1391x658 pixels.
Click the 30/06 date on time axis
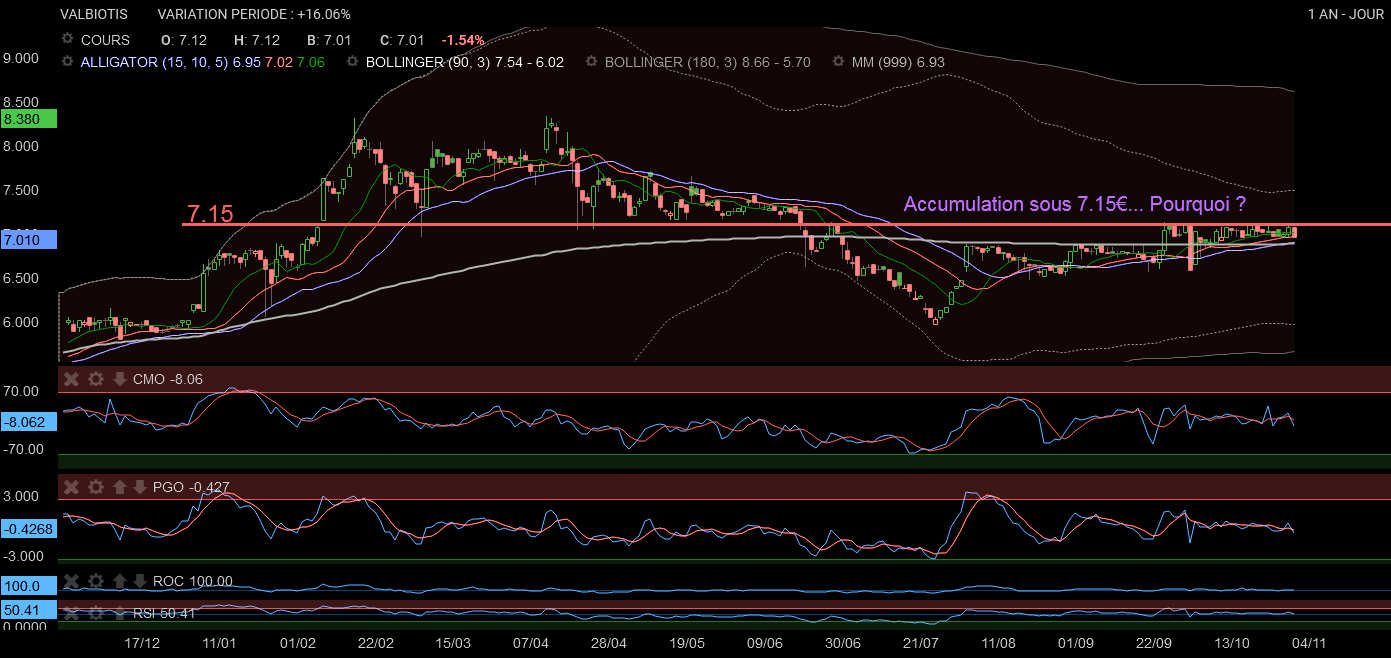[842, 643]
